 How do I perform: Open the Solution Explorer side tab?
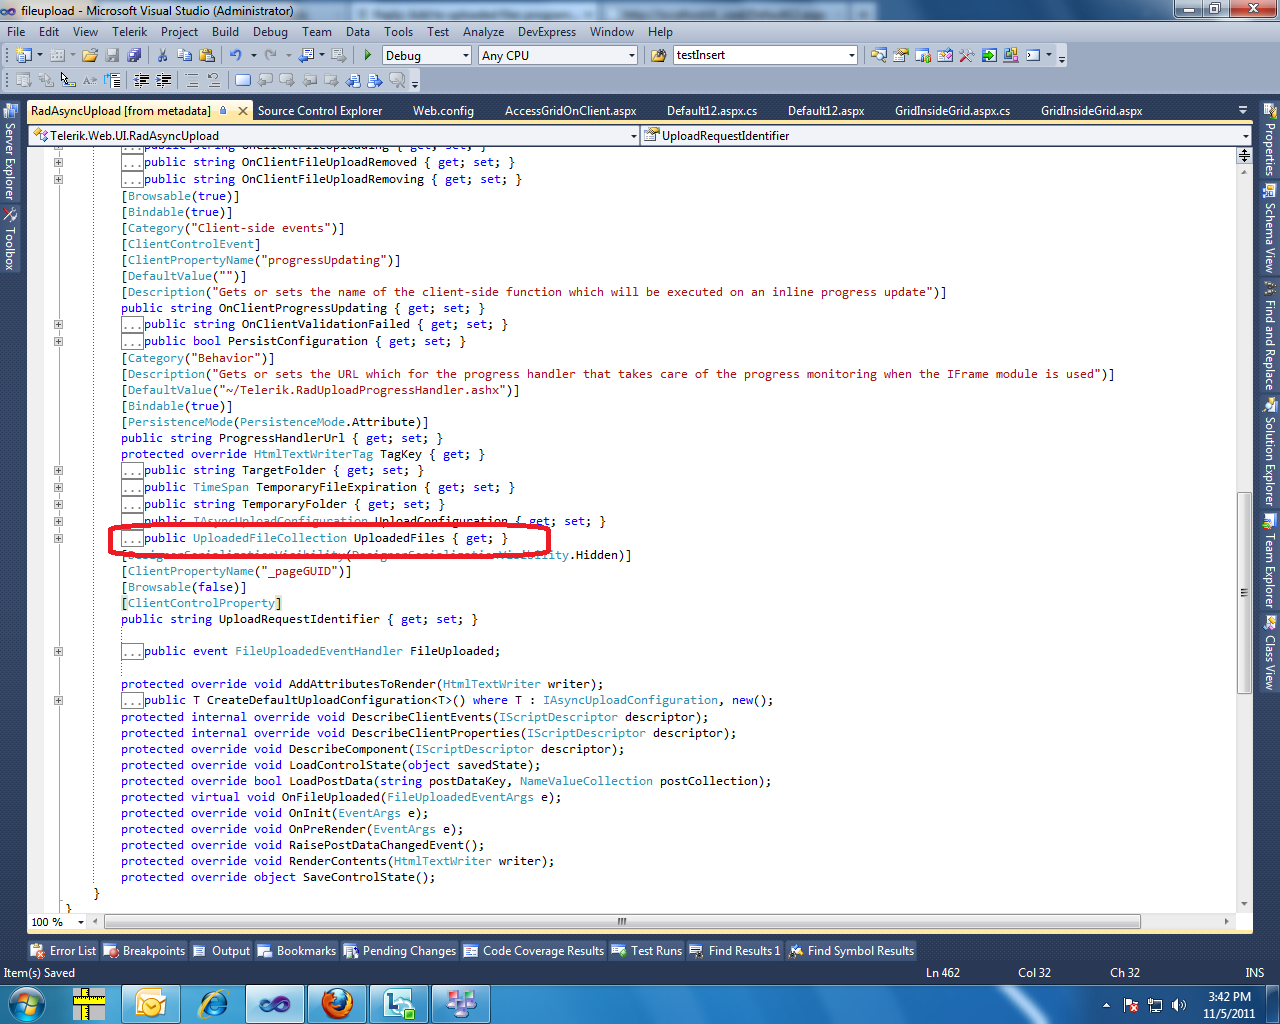point(1270,454)
